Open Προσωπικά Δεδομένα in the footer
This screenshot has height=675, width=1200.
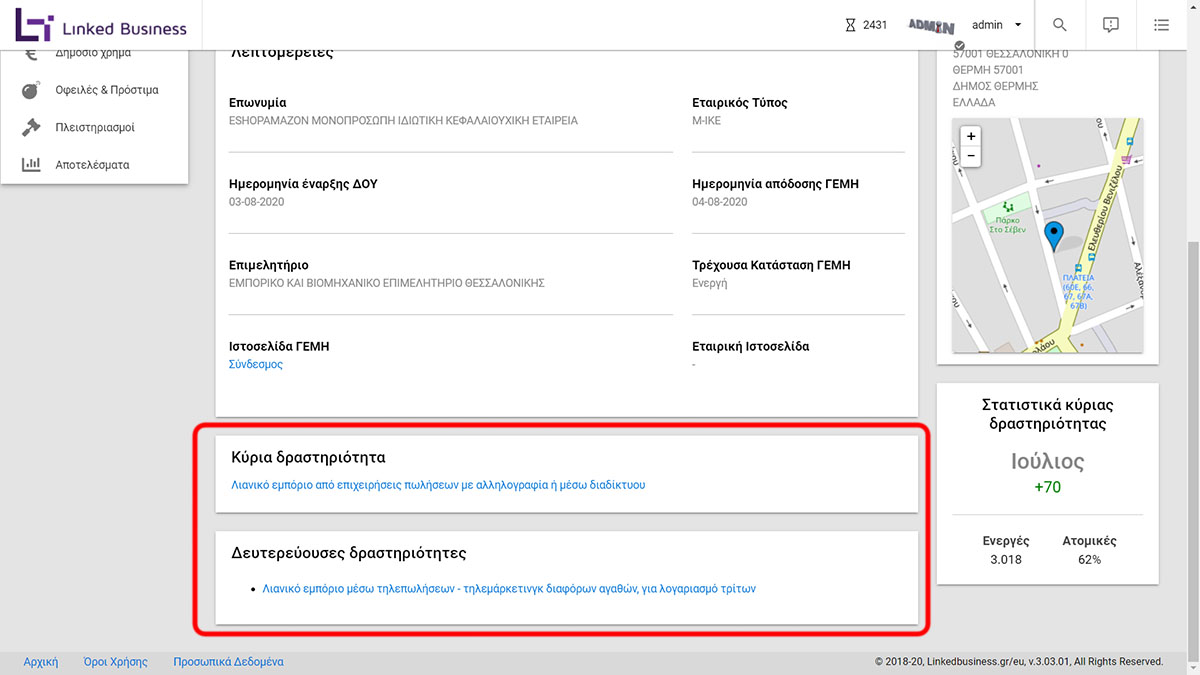228,662
